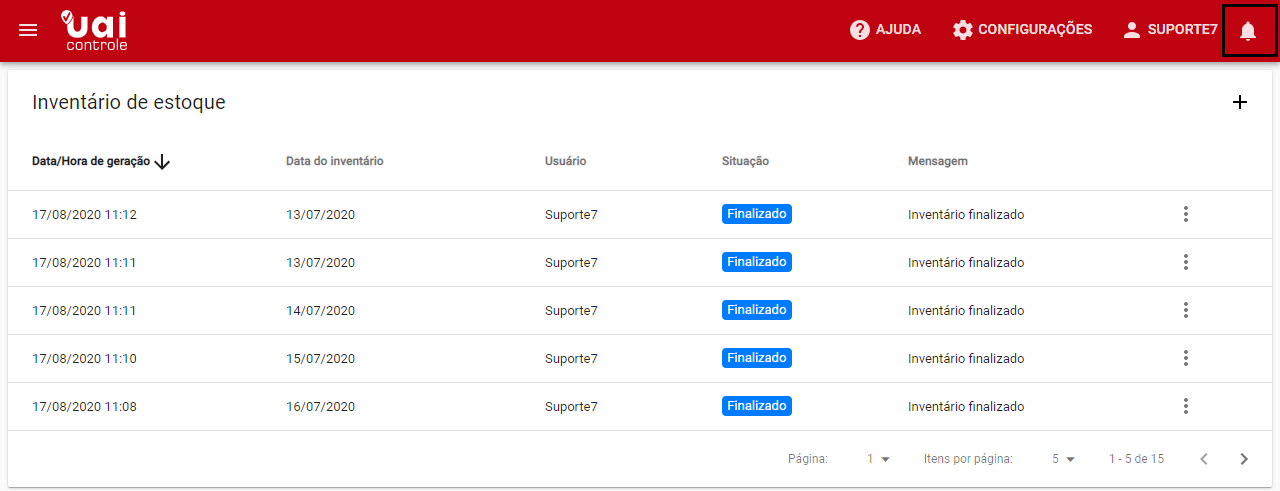
Task: Click the Situação column header
Action: pyautogui.click(x=745, y=161)
